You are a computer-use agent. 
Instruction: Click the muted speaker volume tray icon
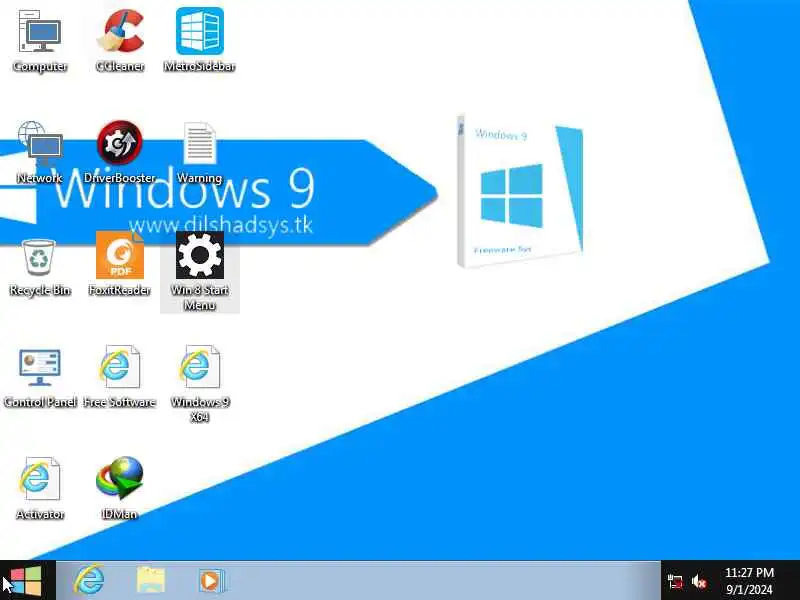click(x=699, y=581)
